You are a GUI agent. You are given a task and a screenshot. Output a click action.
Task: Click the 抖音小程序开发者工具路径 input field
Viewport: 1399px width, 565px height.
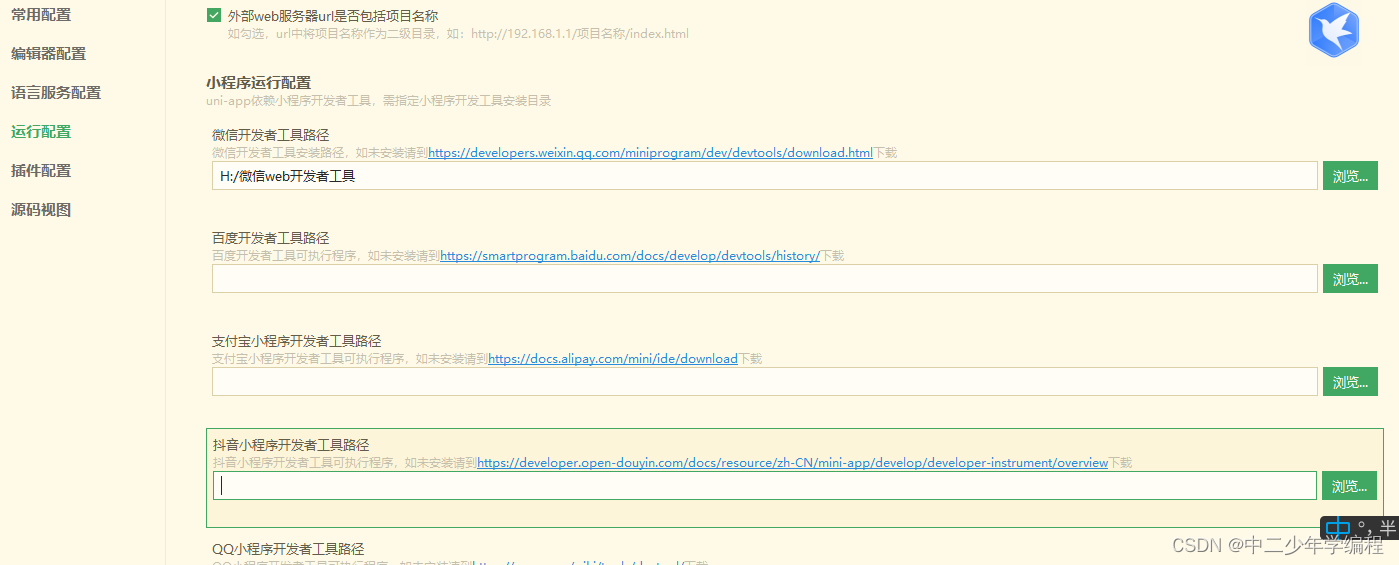(764, 486)
